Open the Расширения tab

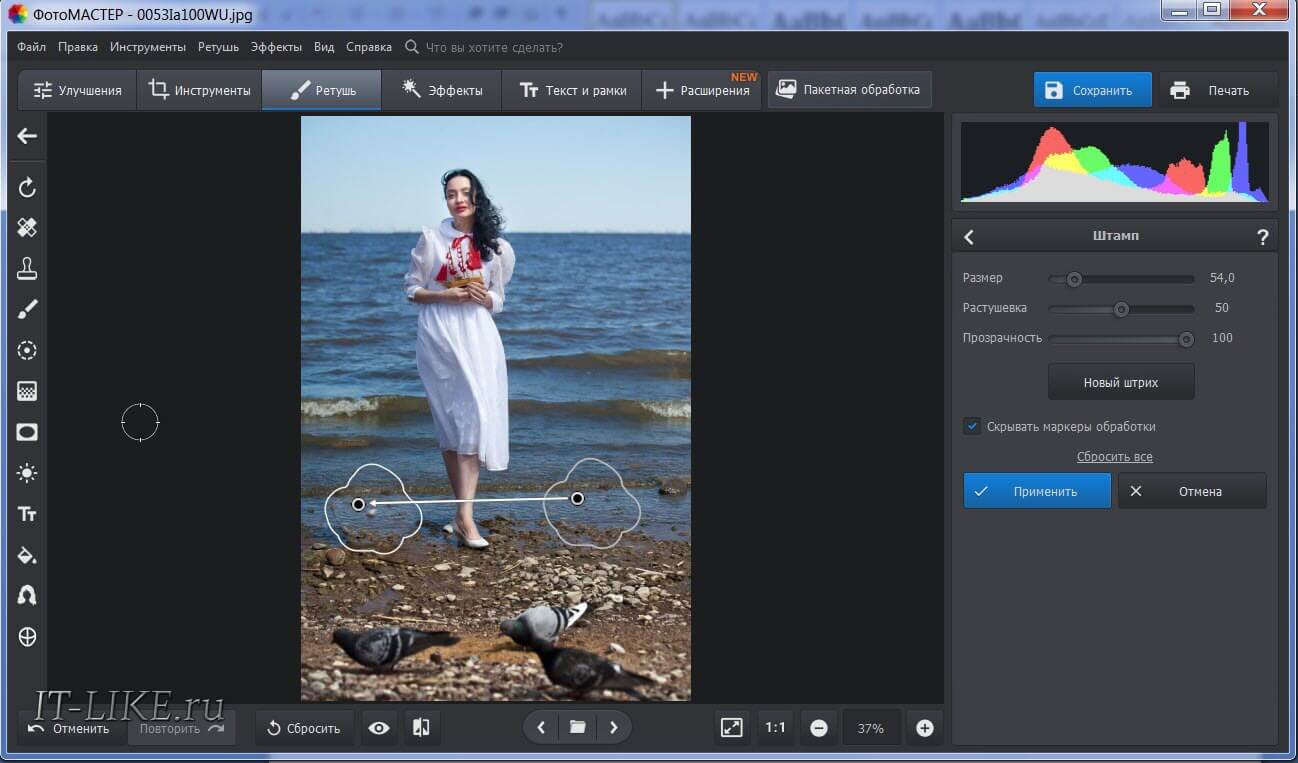pyautogui.click(x=702, y=90)
